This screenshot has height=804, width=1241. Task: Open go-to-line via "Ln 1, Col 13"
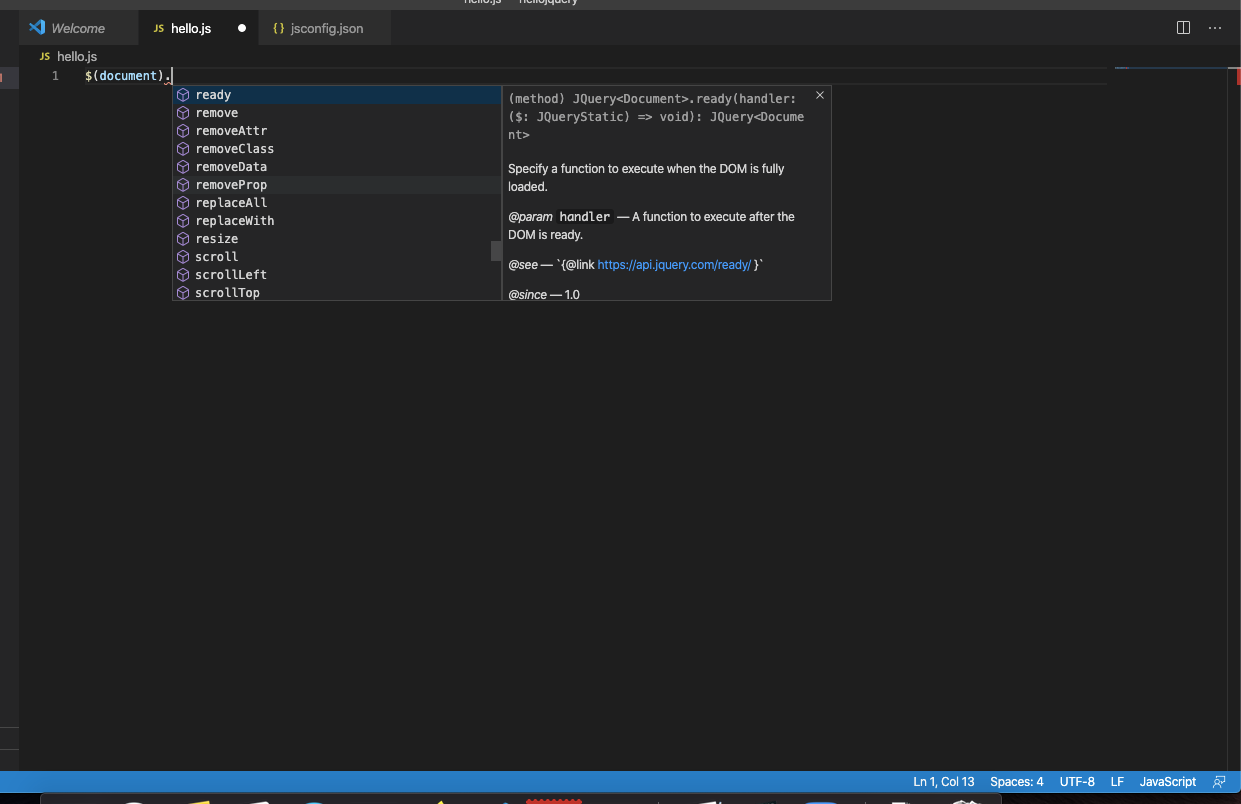coord(942,781)
